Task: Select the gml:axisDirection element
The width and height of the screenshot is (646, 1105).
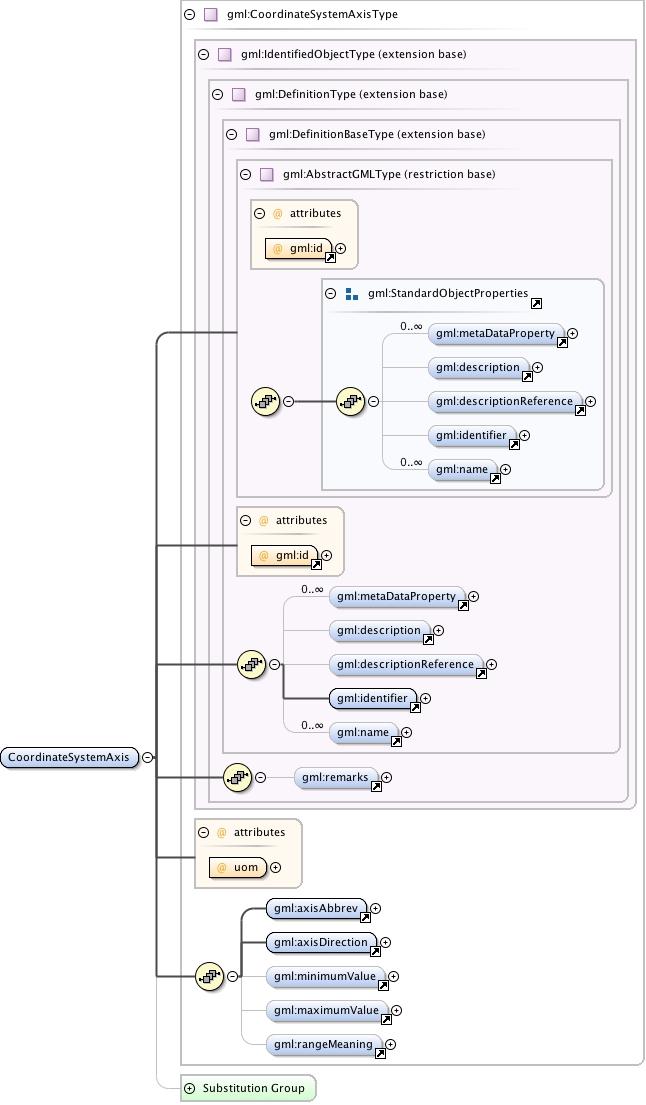Action: point(321,942)
